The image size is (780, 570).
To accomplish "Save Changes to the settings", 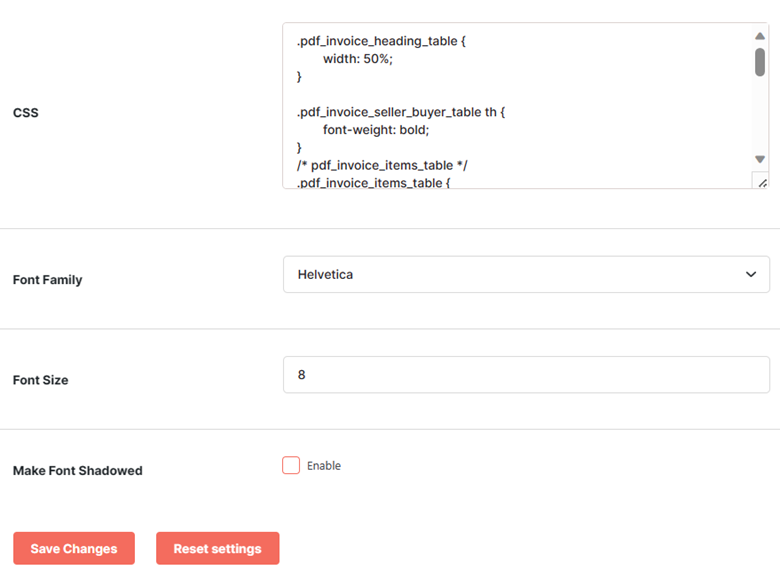I will (74, 548).
